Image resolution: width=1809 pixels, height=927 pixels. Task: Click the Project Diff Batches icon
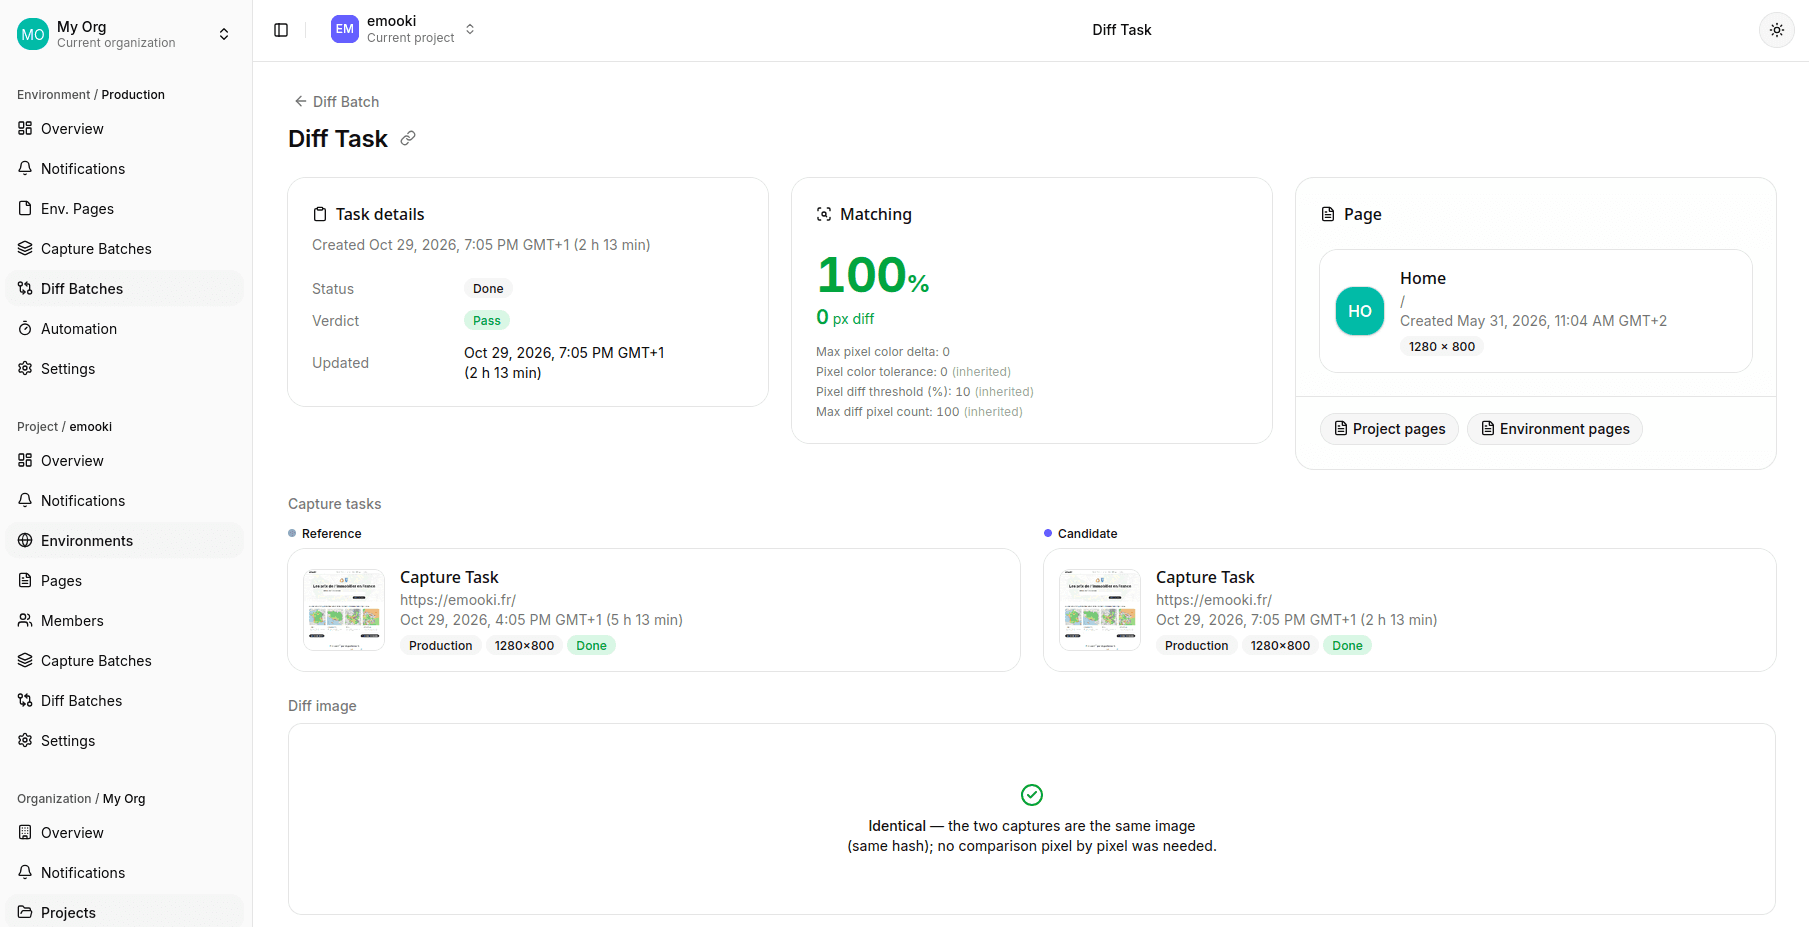coord(25,701)
